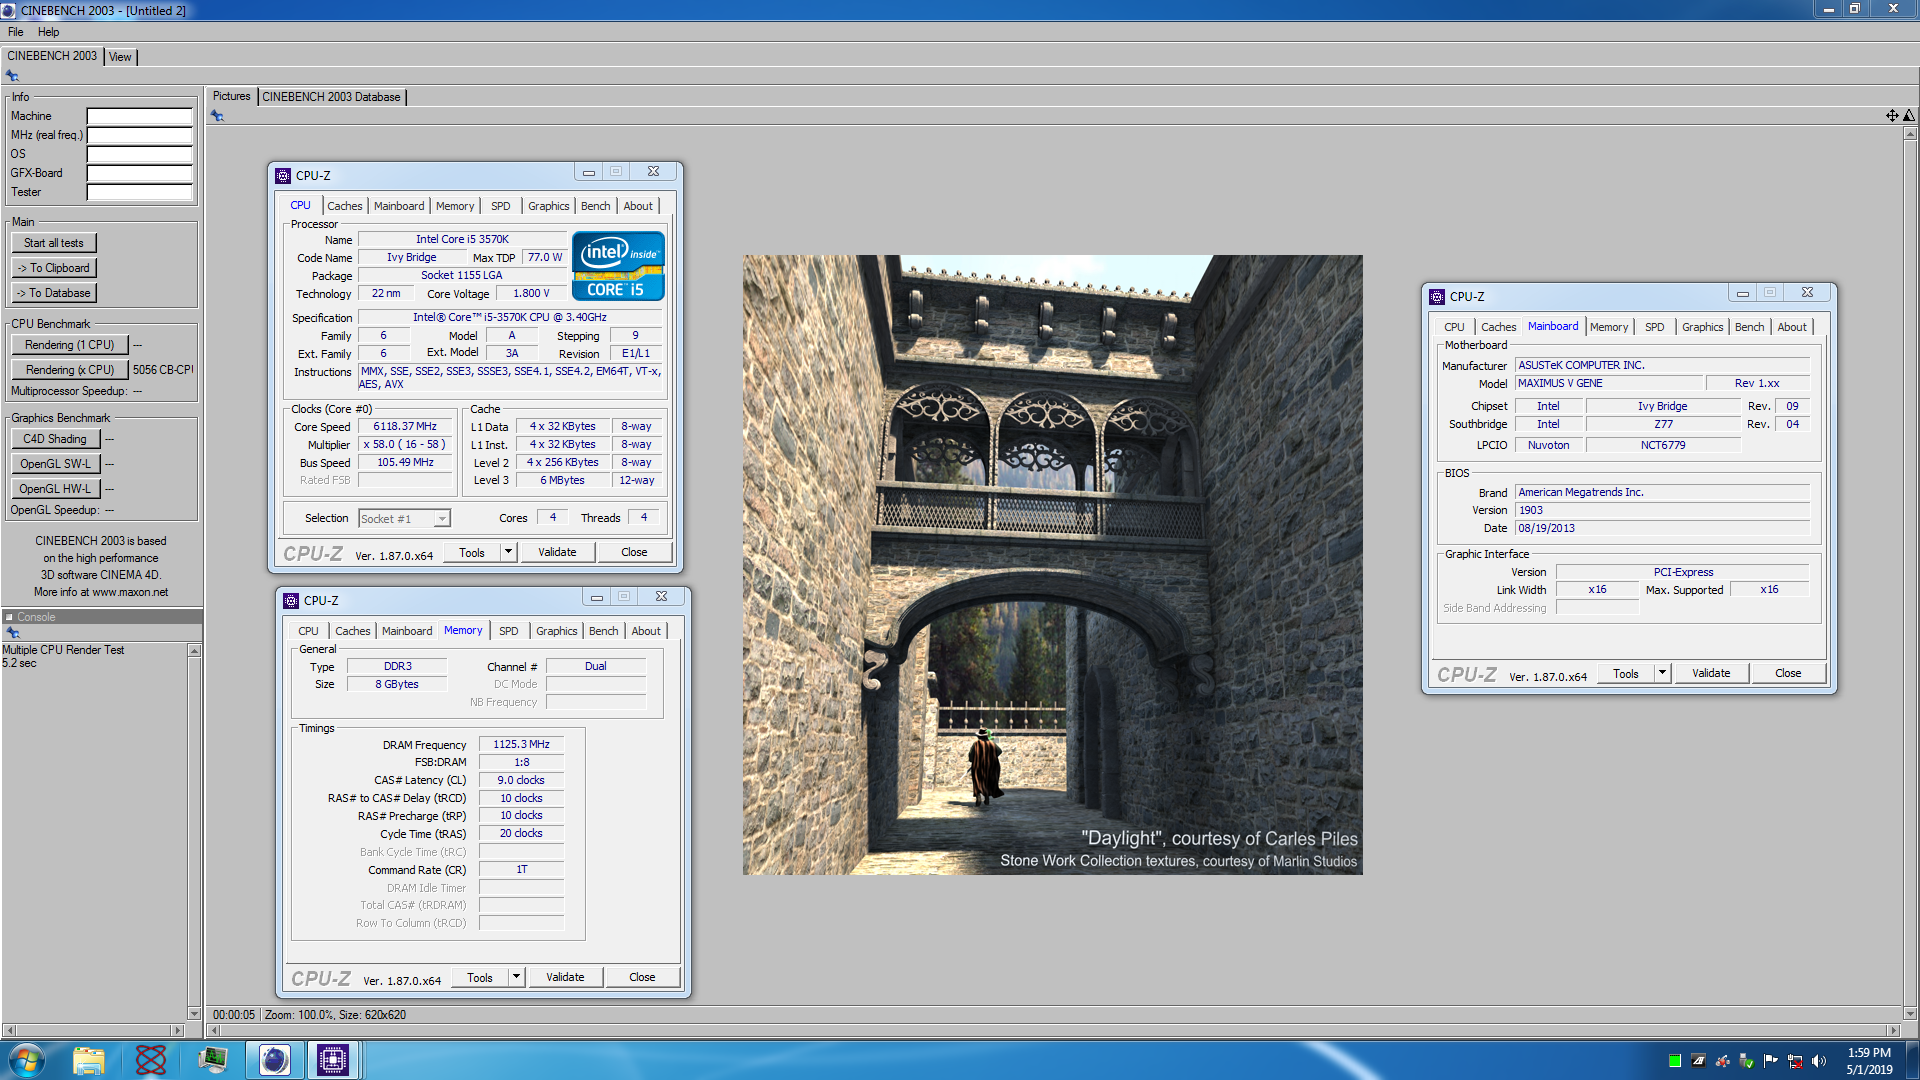Expand Tools arrow in CPU-Z Memory window
1920x1080 pixels.
516,977
